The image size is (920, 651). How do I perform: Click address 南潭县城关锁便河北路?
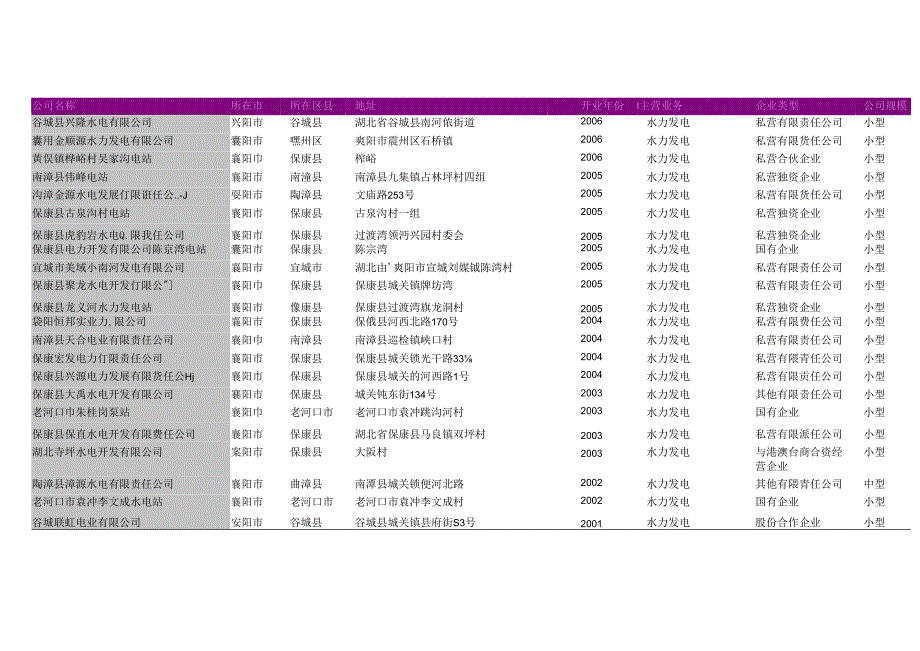(409, 484)
